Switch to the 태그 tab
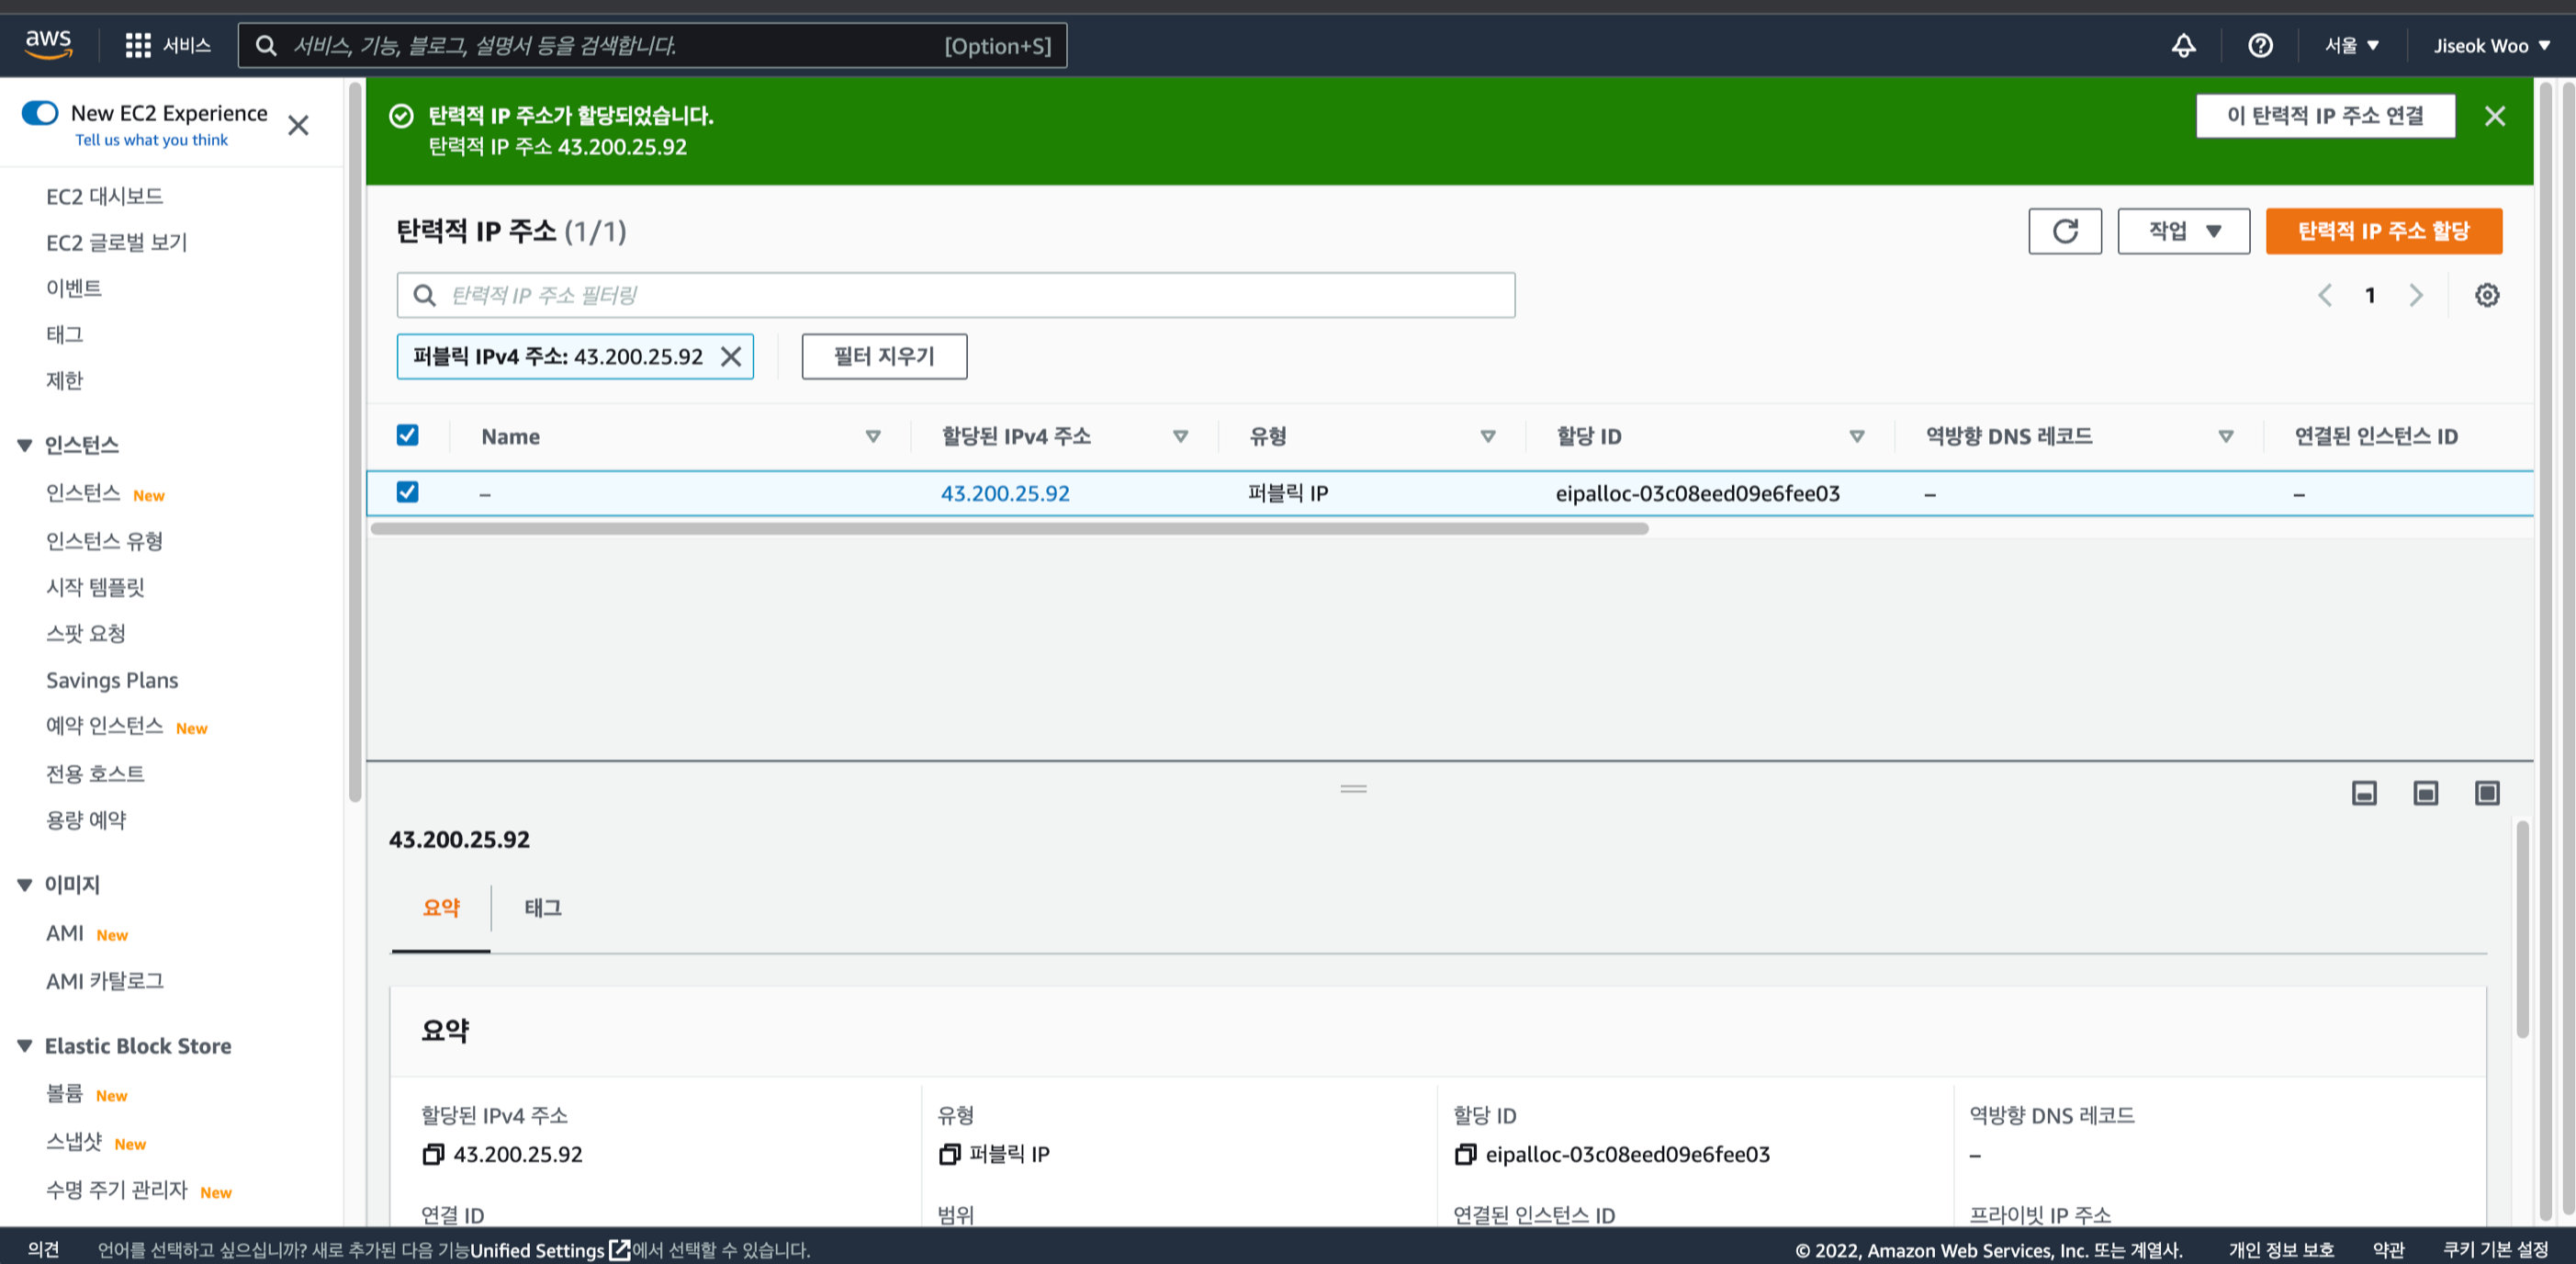 click(542, 908)
